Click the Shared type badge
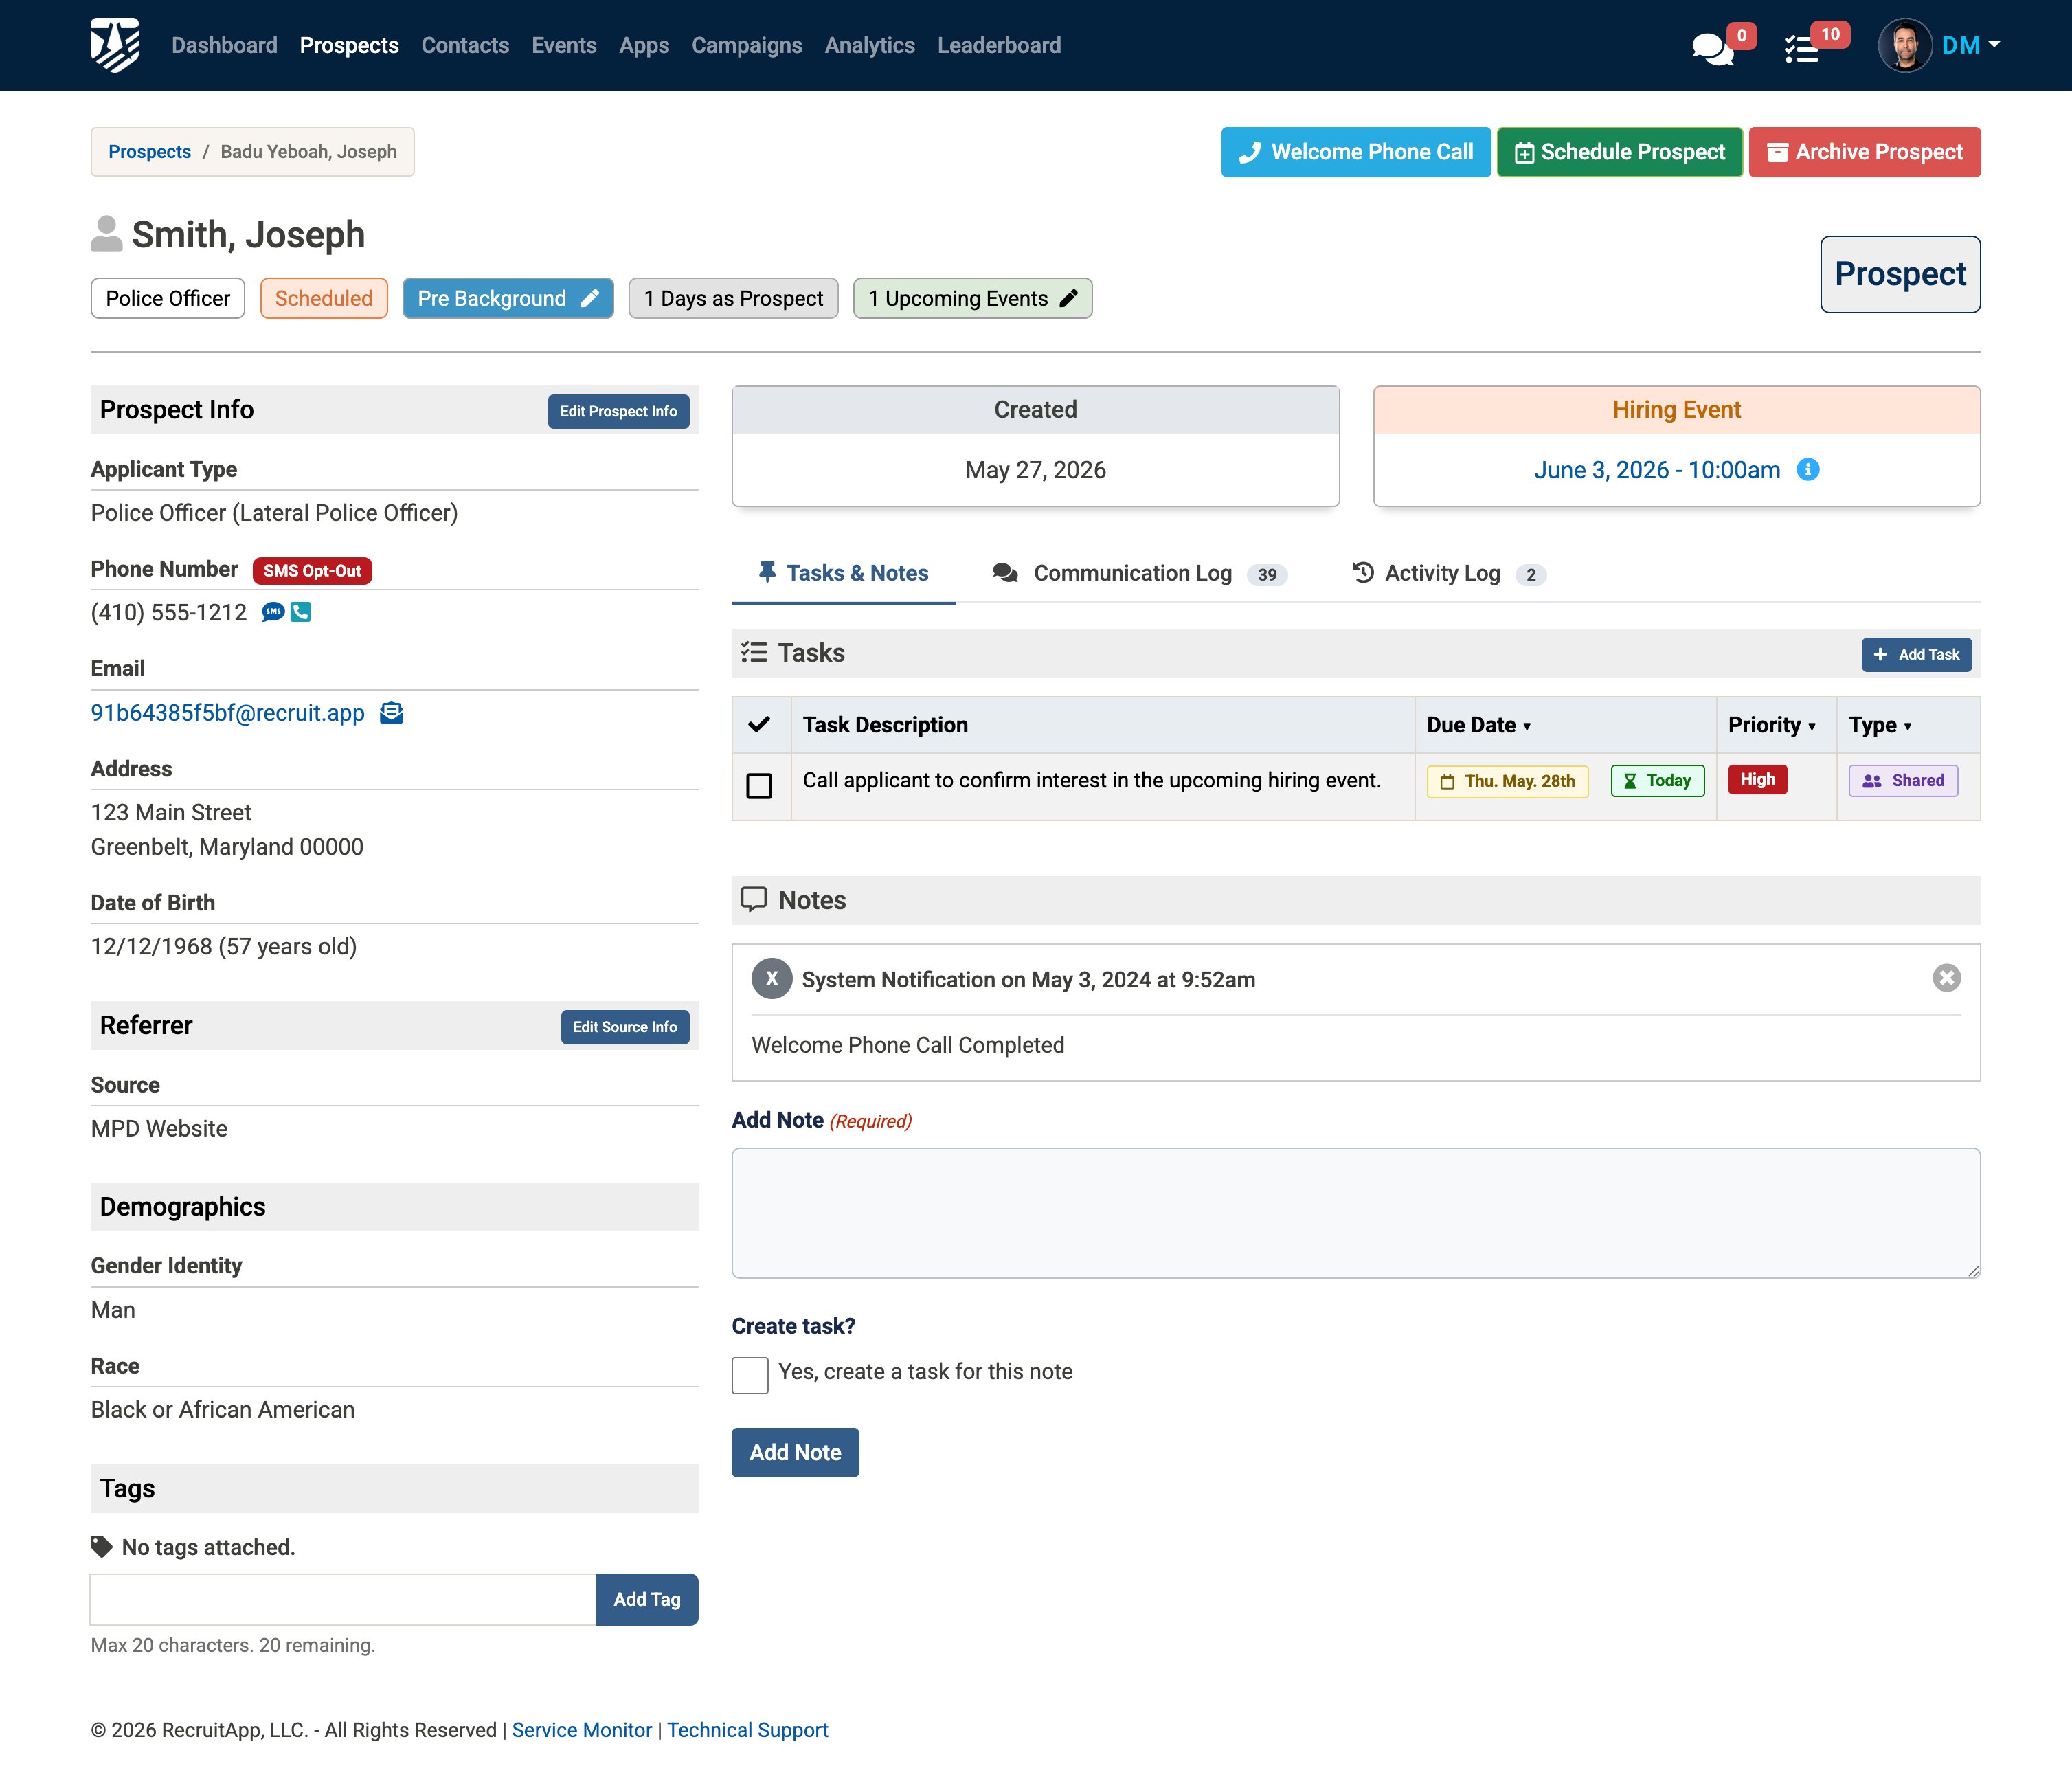This screenshot has width=2072, height=1768. click(1903, 780)
